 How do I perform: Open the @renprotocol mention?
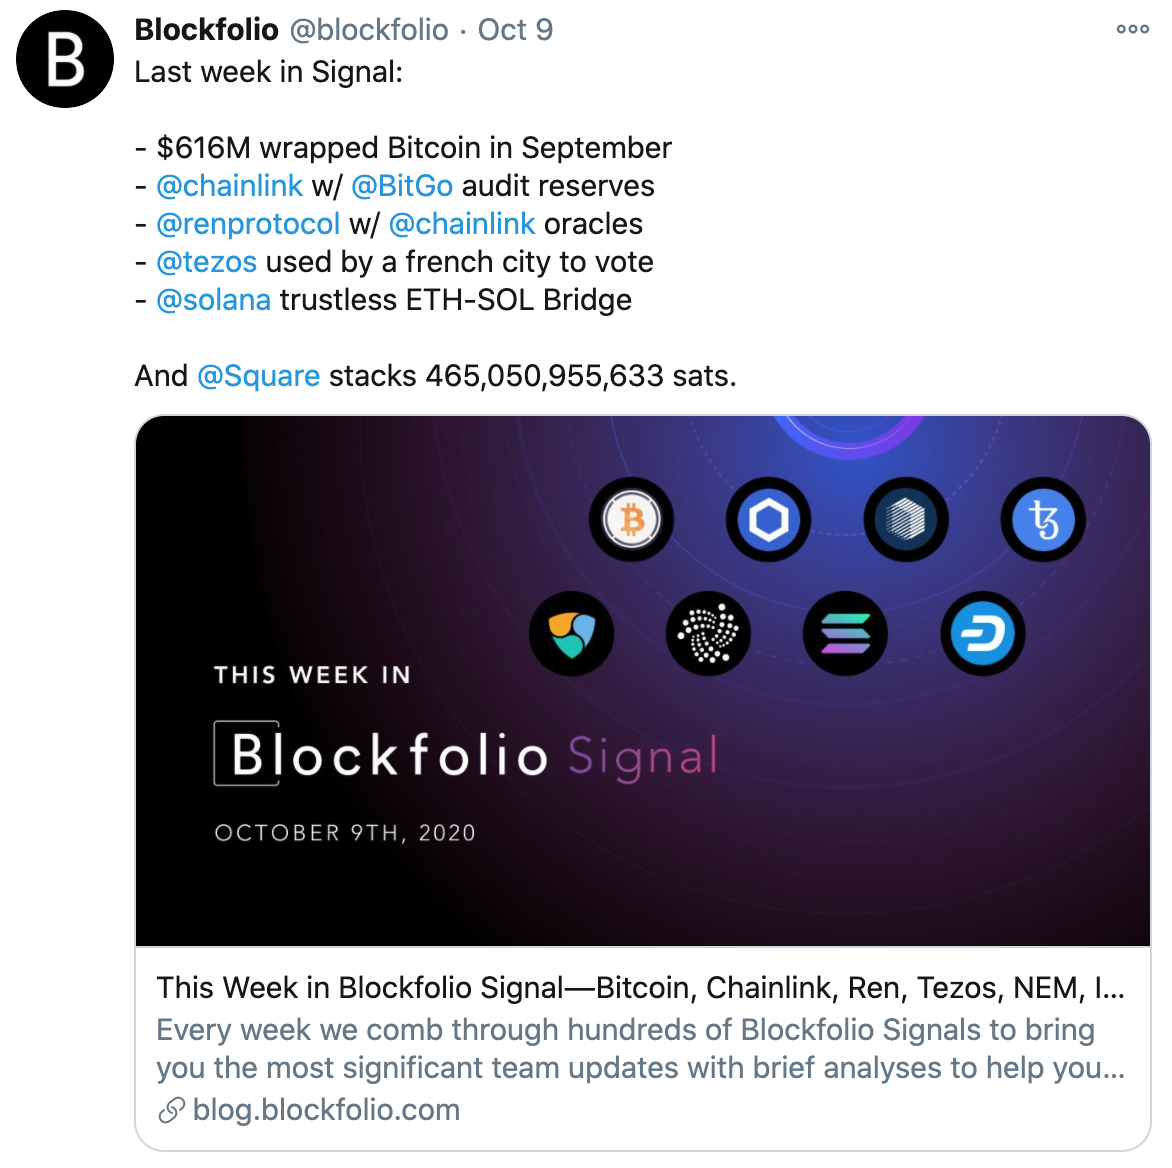[248, 223]
